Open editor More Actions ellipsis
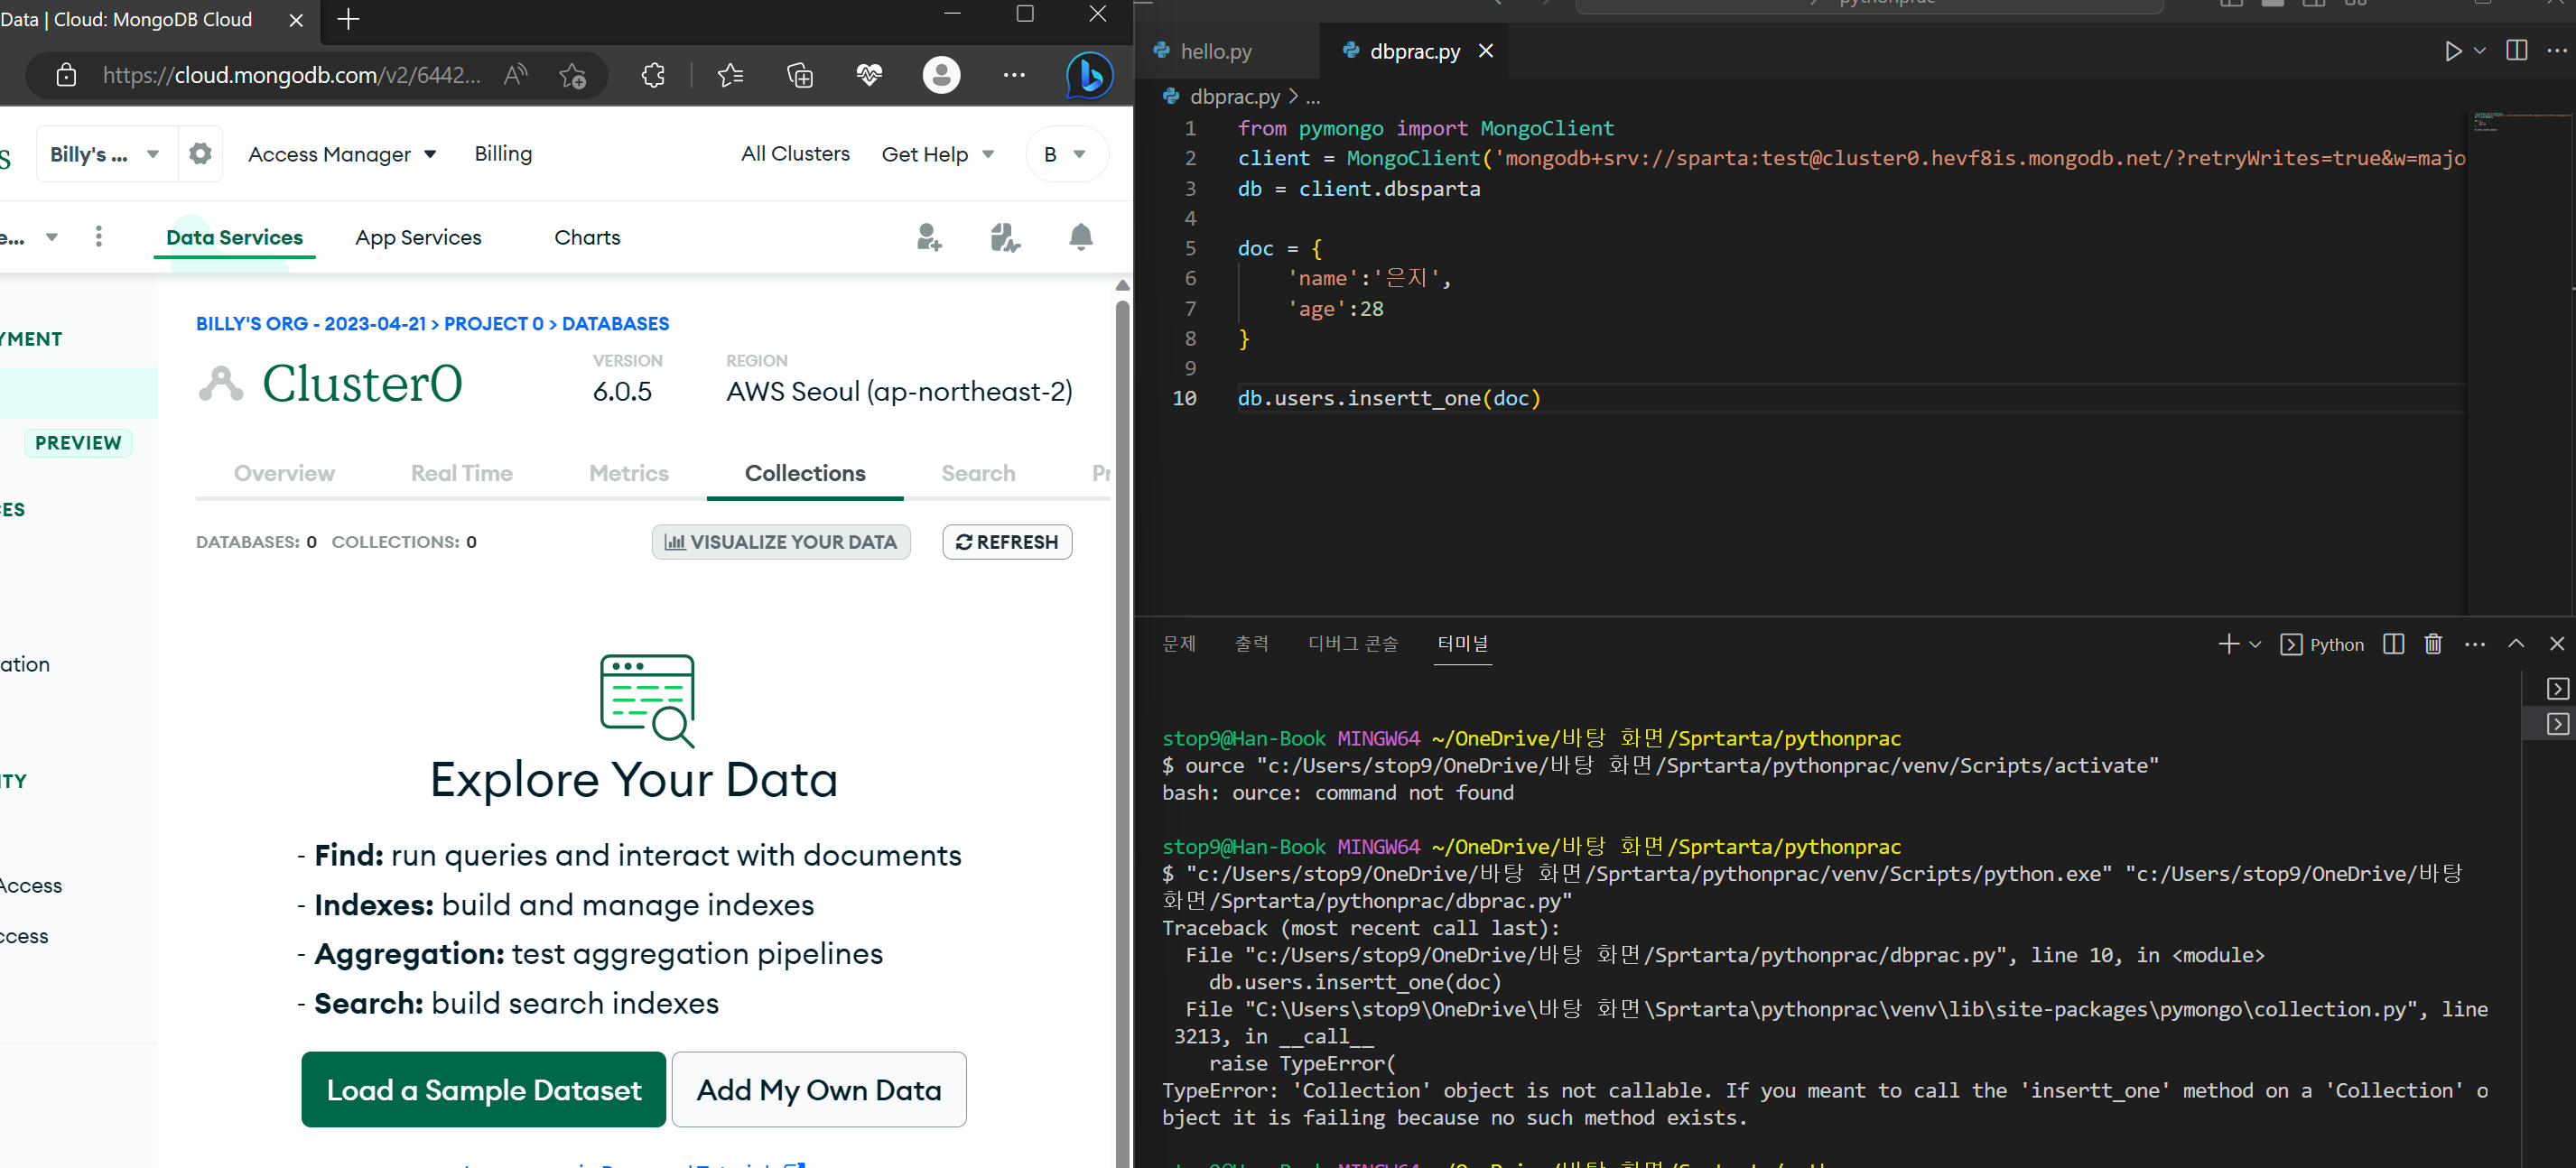This screenshot has height=1168, width=2576. point(2557,50)
